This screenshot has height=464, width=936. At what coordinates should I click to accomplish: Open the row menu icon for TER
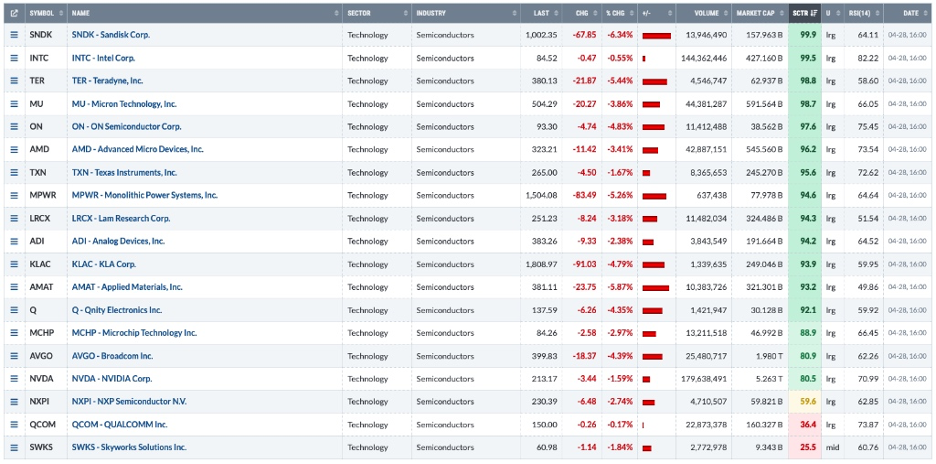pos(14,81)
